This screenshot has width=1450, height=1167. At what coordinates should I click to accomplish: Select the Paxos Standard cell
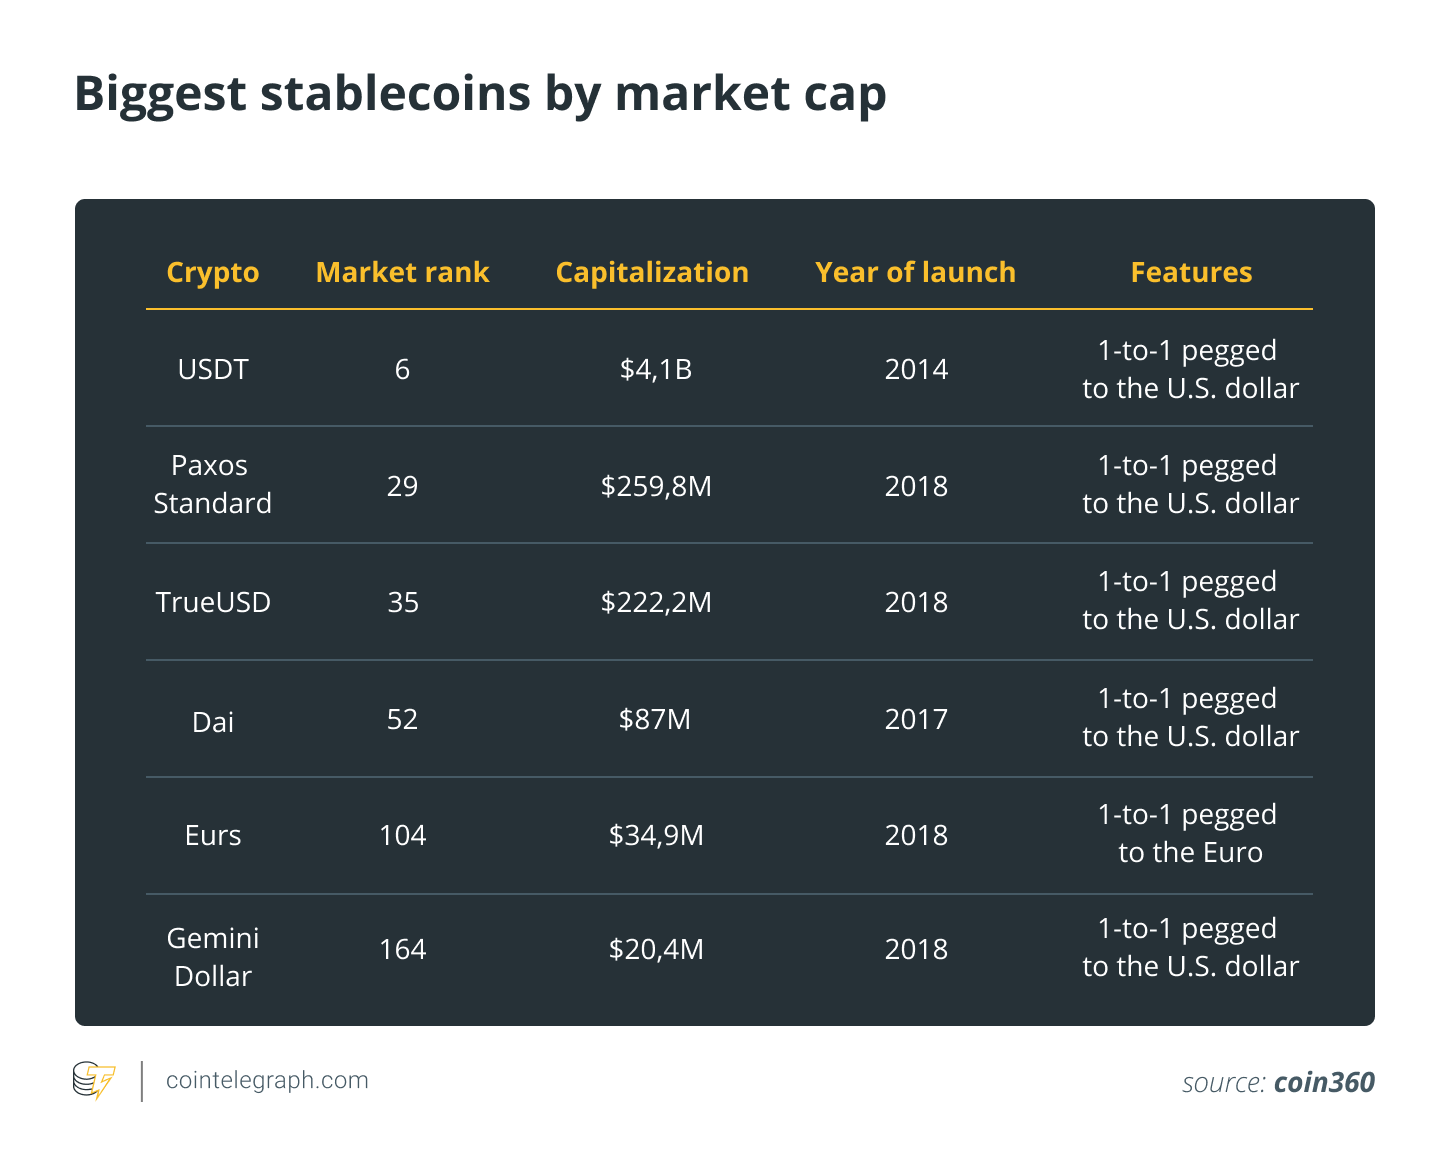click(x=212, y=484)
